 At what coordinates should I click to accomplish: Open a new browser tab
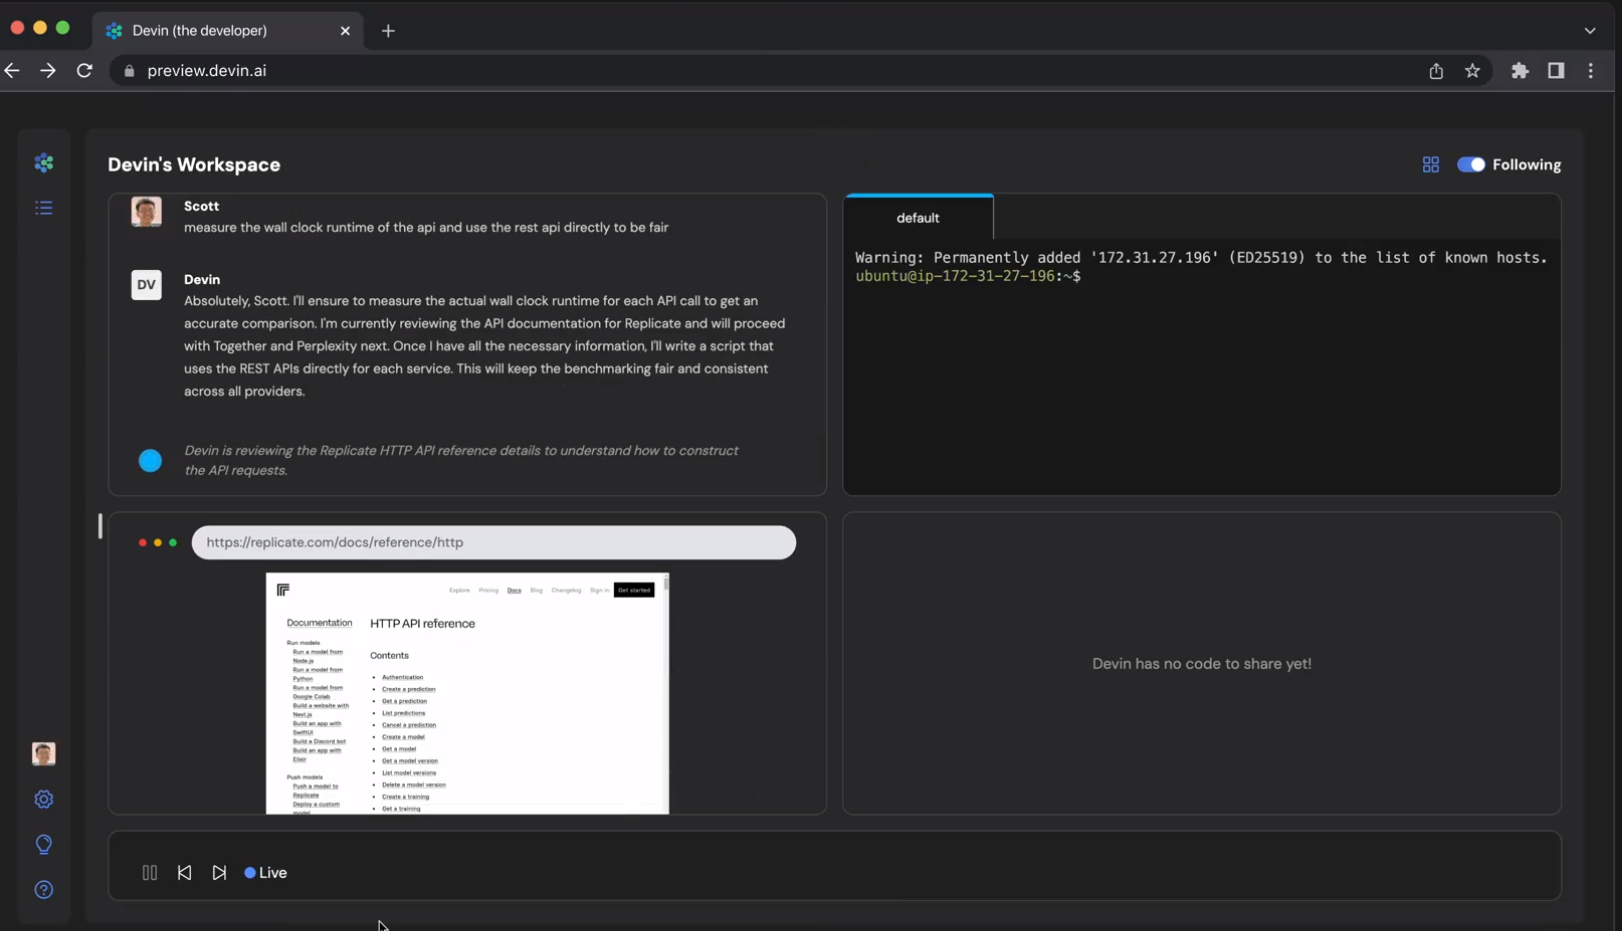point(388,31)
